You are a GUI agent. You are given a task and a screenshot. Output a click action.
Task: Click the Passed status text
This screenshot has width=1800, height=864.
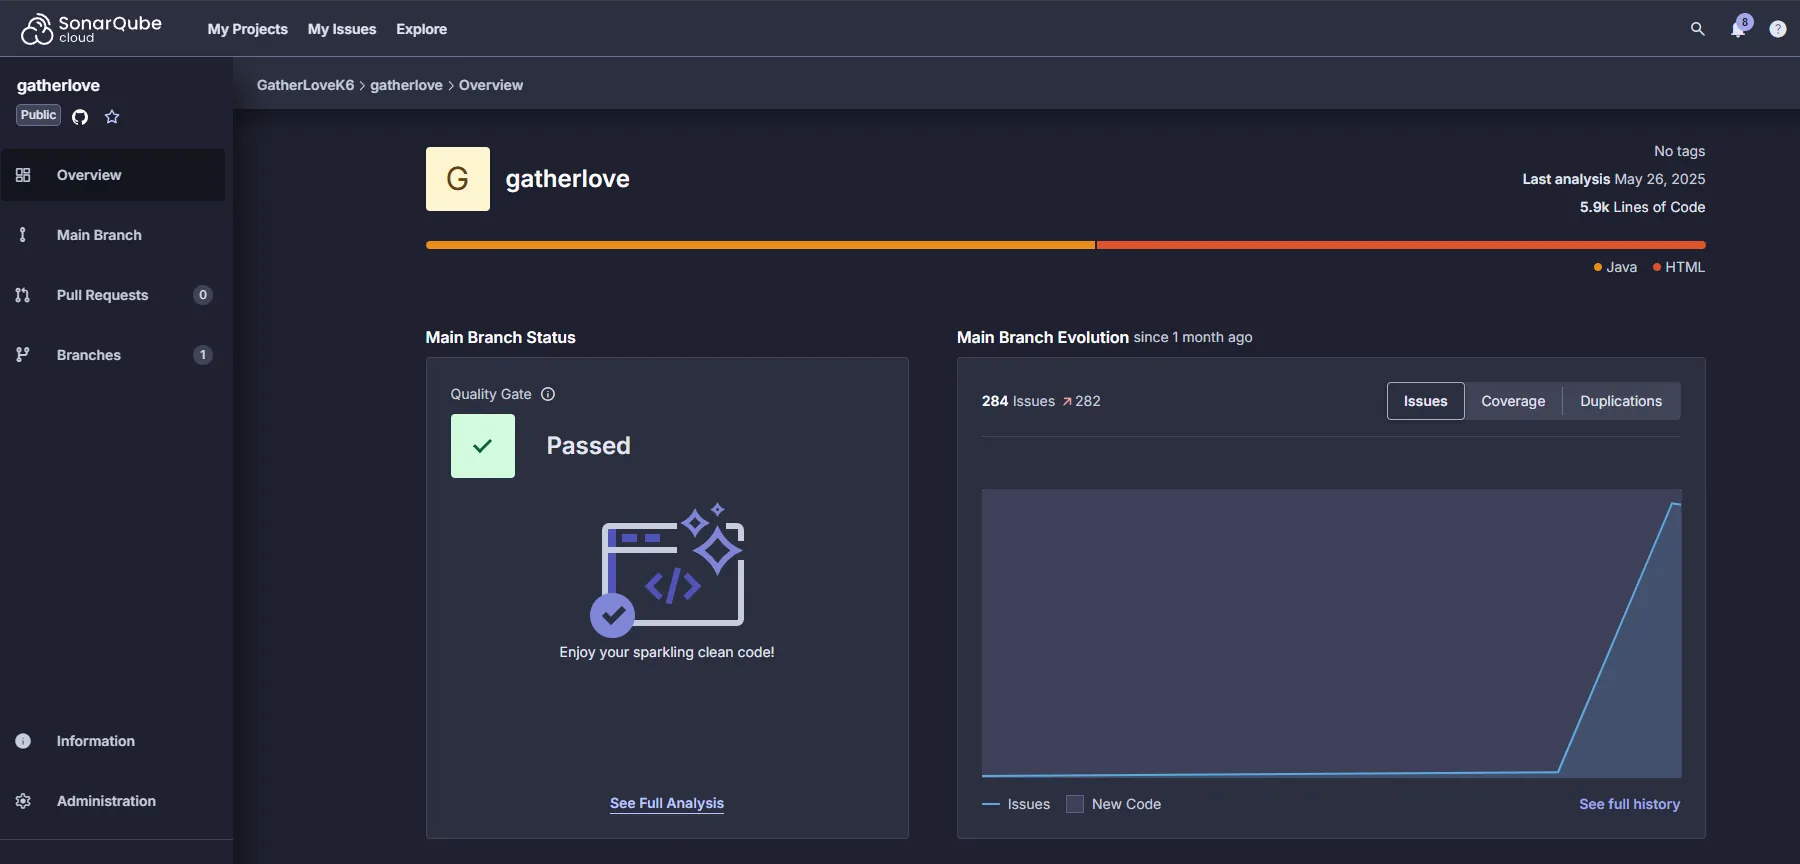[588, 446]
